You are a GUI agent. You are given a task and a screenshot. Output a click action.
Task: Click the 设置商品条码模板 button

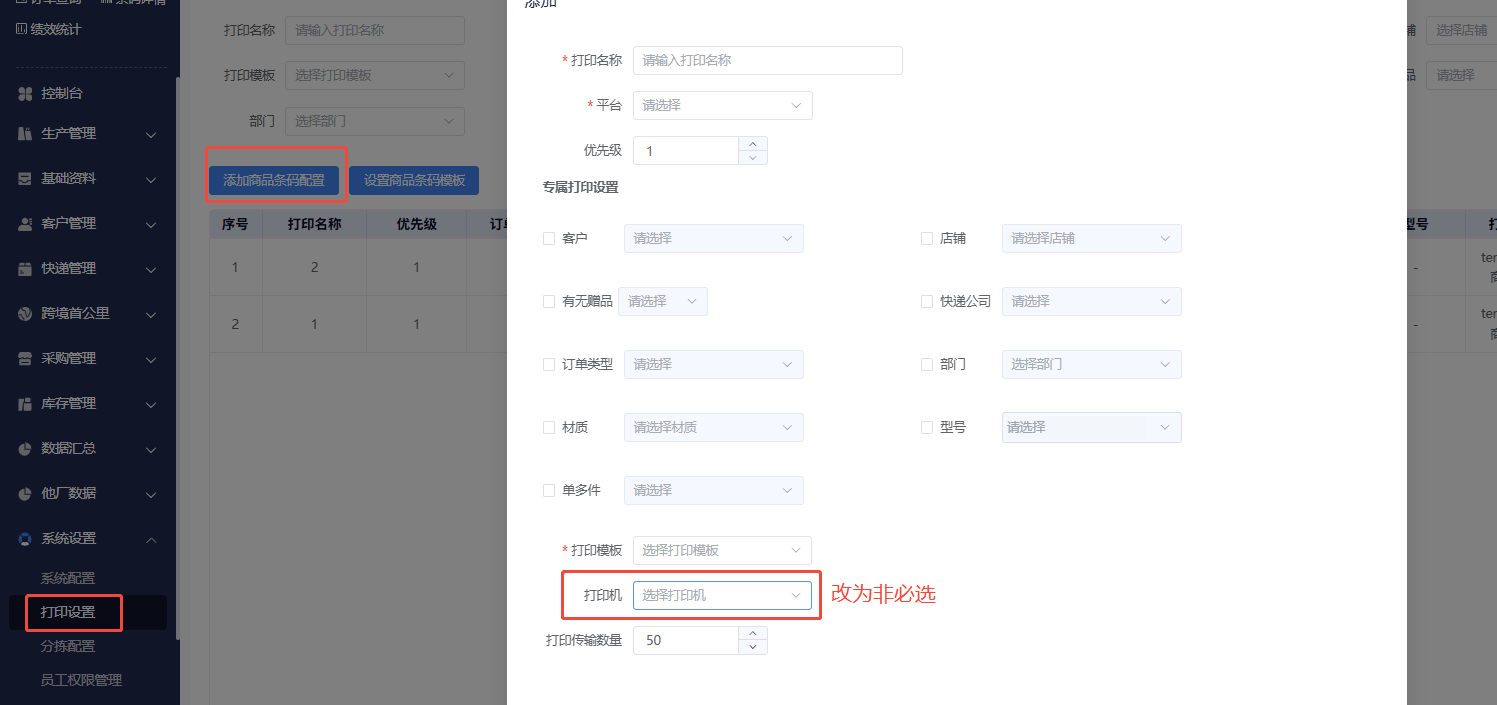414,180
